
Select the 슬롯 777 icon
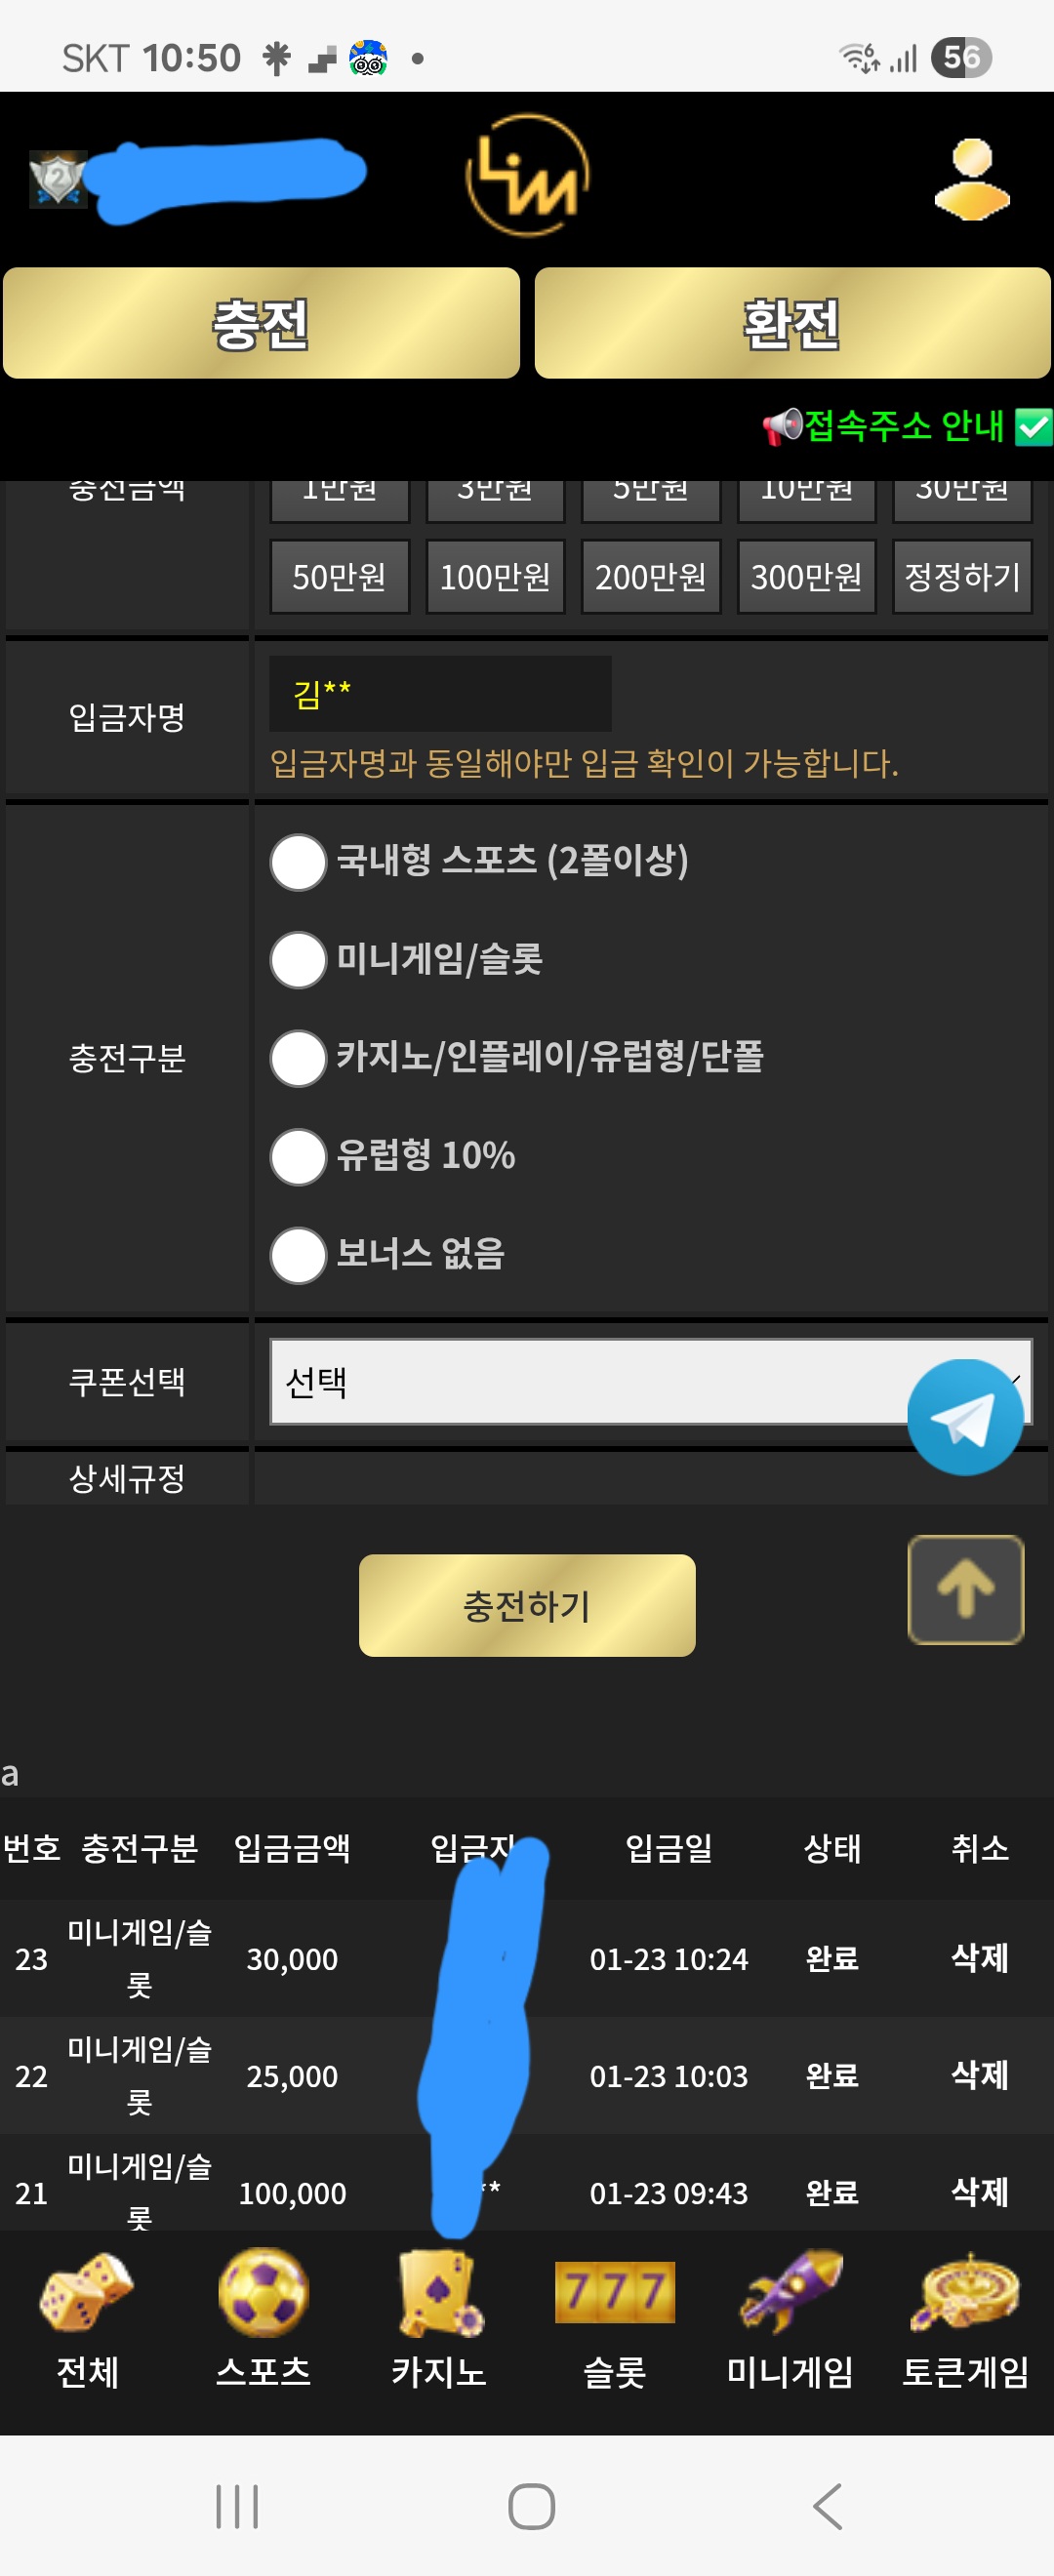615,2294
